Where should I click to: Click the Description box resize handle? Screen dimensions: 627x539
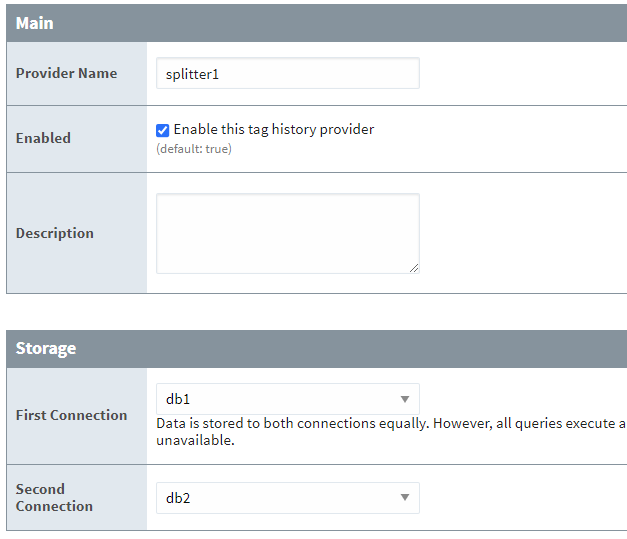click(413, 267)
